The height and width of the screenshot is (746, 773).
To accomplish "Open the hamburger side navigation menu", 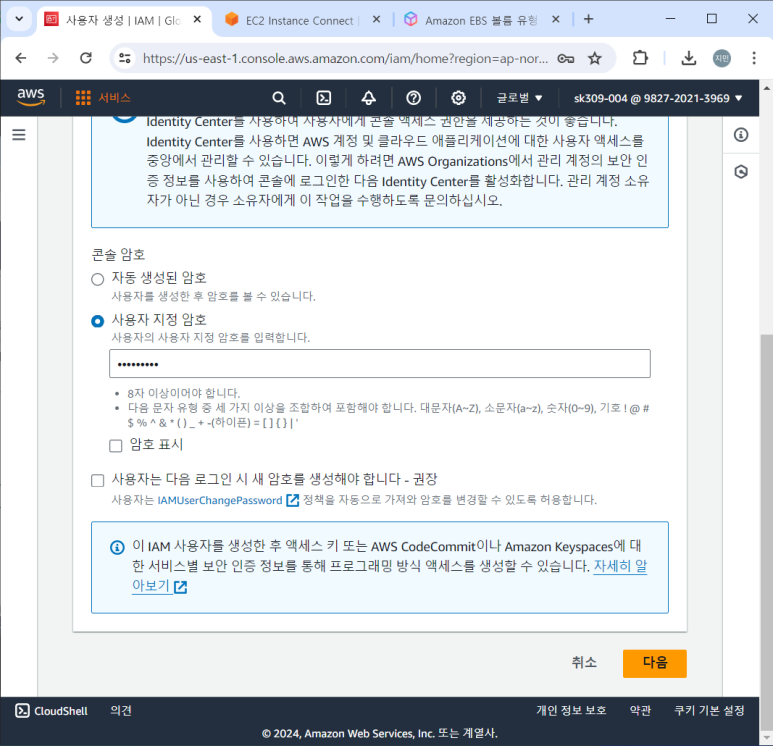I will click(19, 135).
